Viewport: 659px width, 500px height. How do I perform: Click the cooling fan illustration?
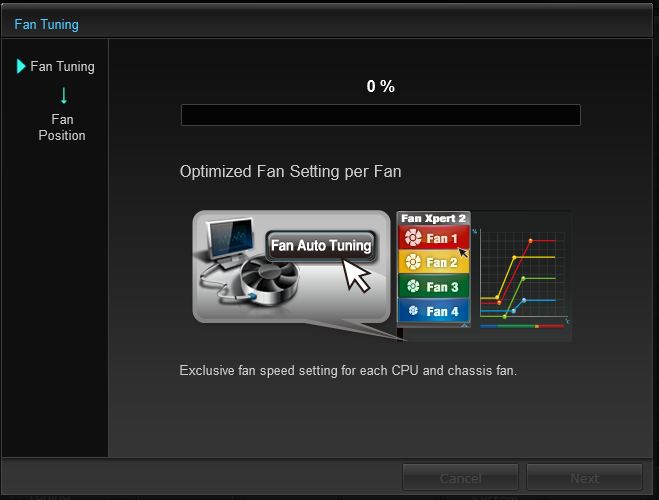(x=269, y=281)
